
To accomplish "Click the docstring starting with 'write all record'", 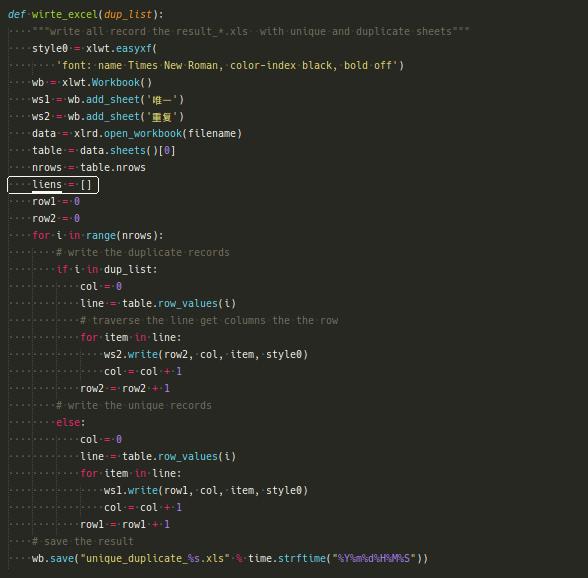I will [x=250, y=31].
